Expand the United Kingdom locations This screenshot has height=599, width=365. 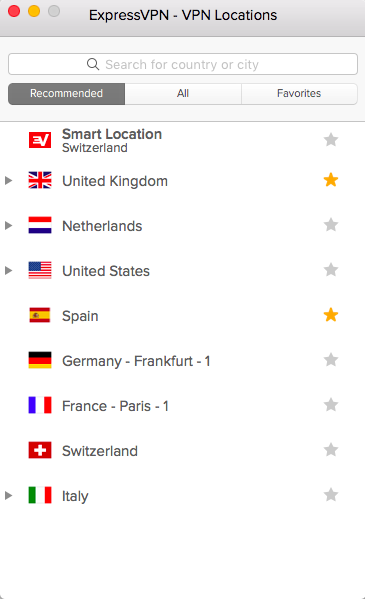pos(8,180)
